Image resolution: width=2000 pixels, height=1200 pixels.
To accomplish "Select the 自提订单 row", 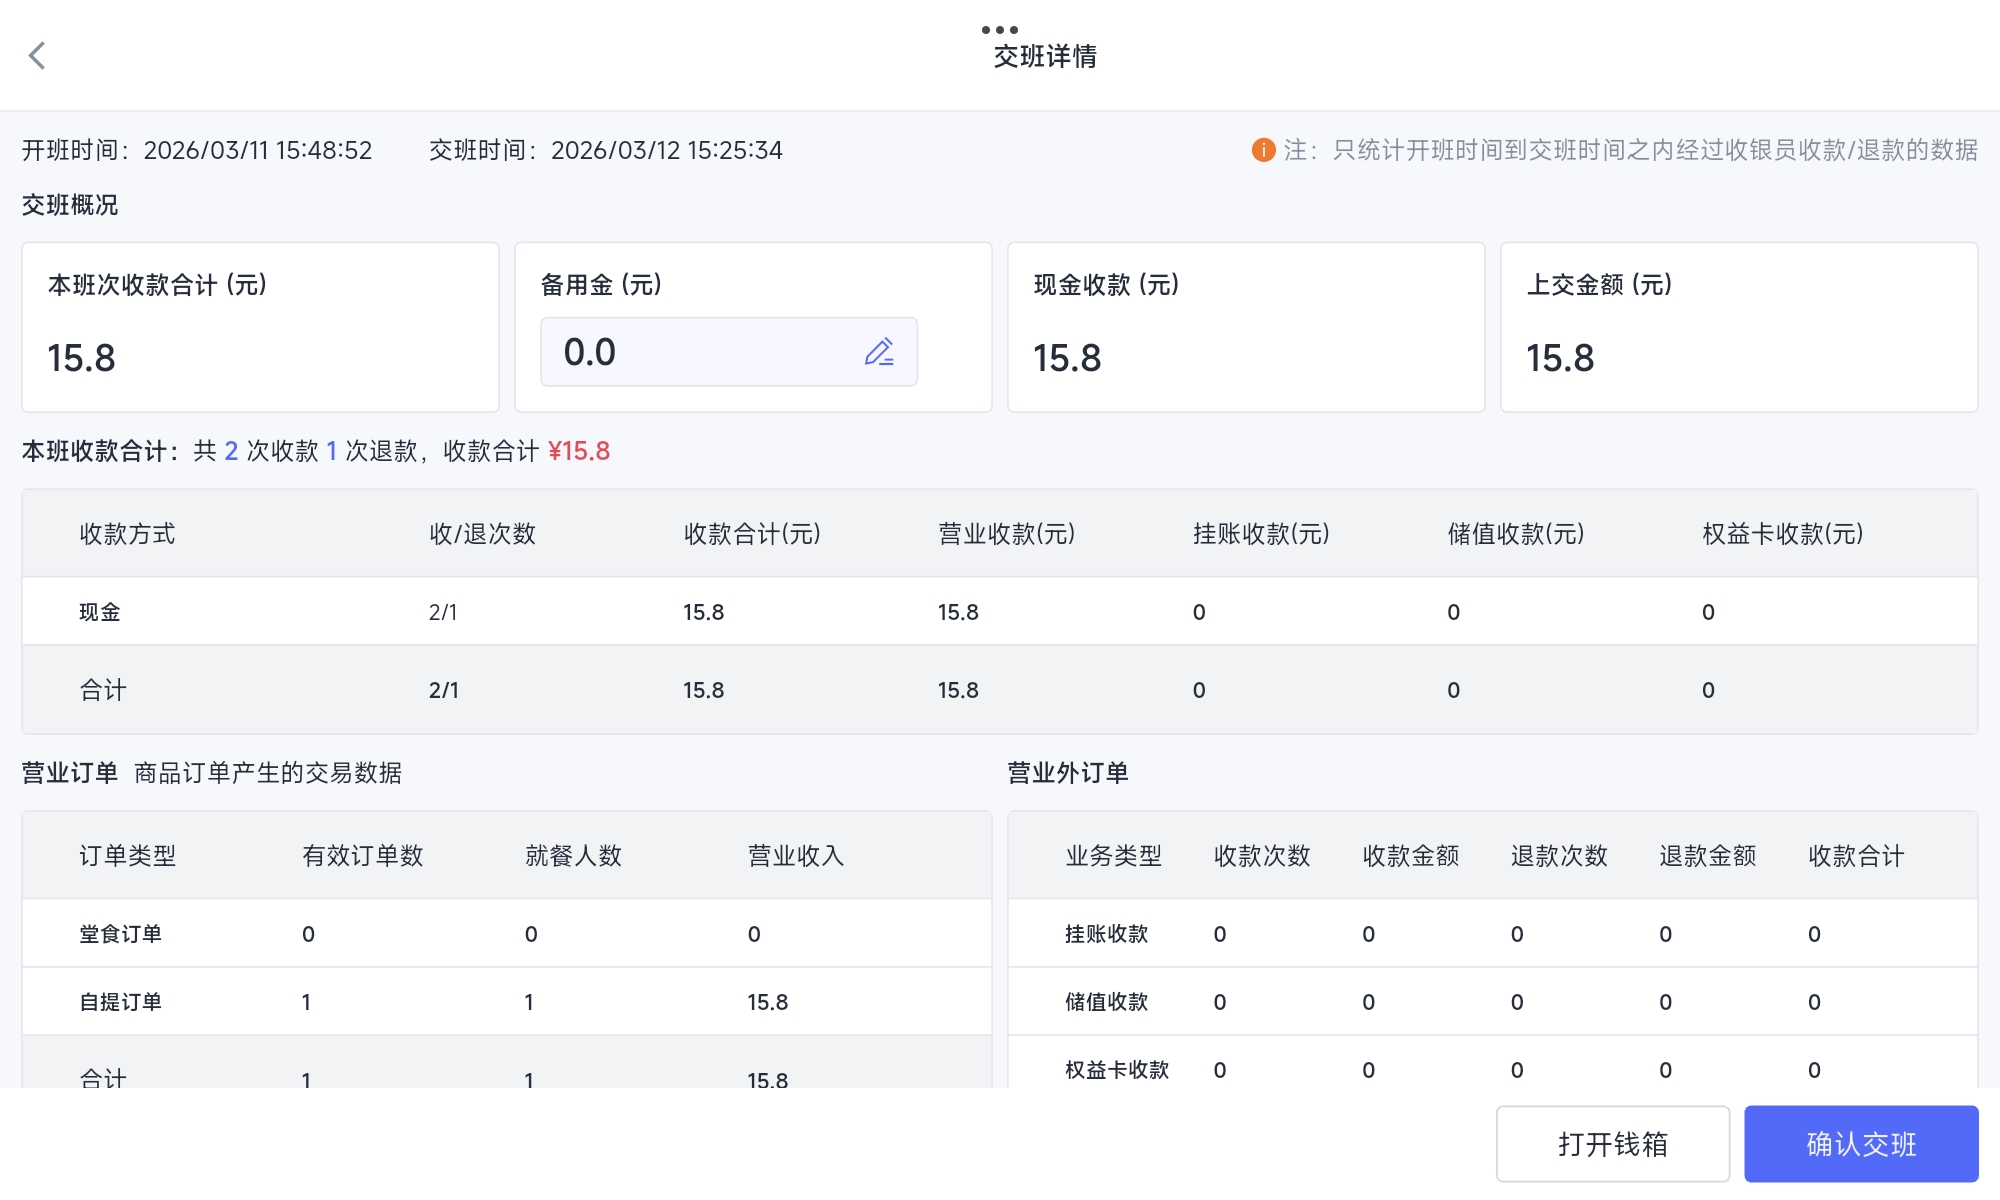I will [x=121, y=1002].
